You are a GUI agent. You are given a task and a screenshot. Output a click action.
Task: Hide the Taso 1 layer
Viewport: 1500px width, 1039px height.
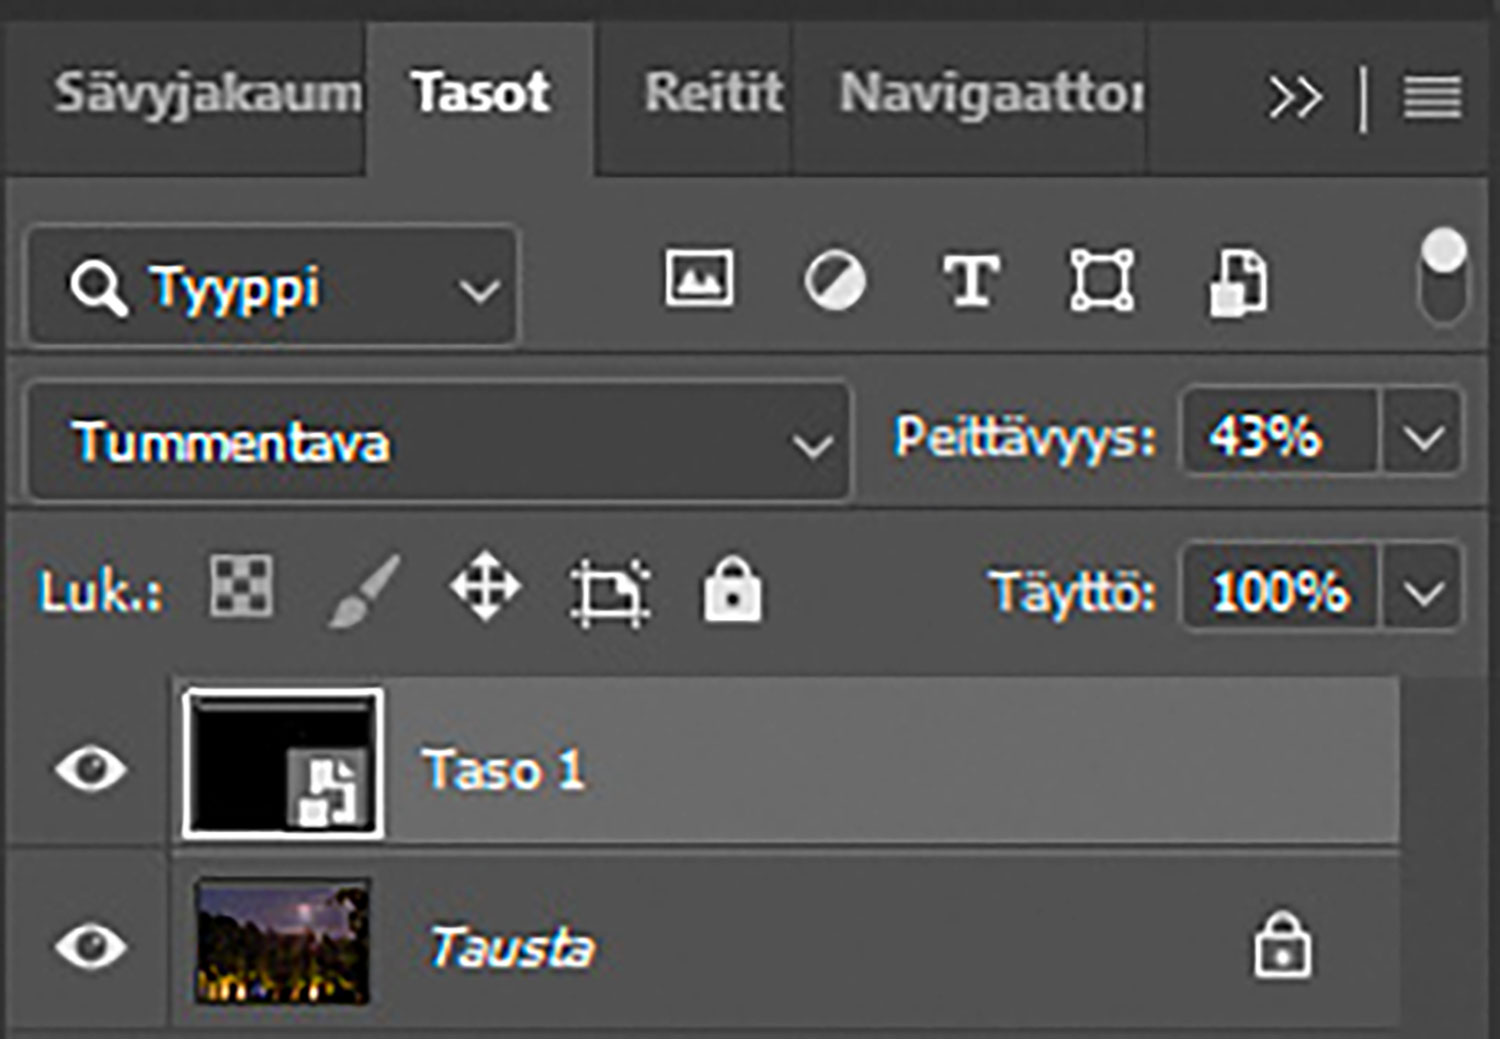point(91,768)
